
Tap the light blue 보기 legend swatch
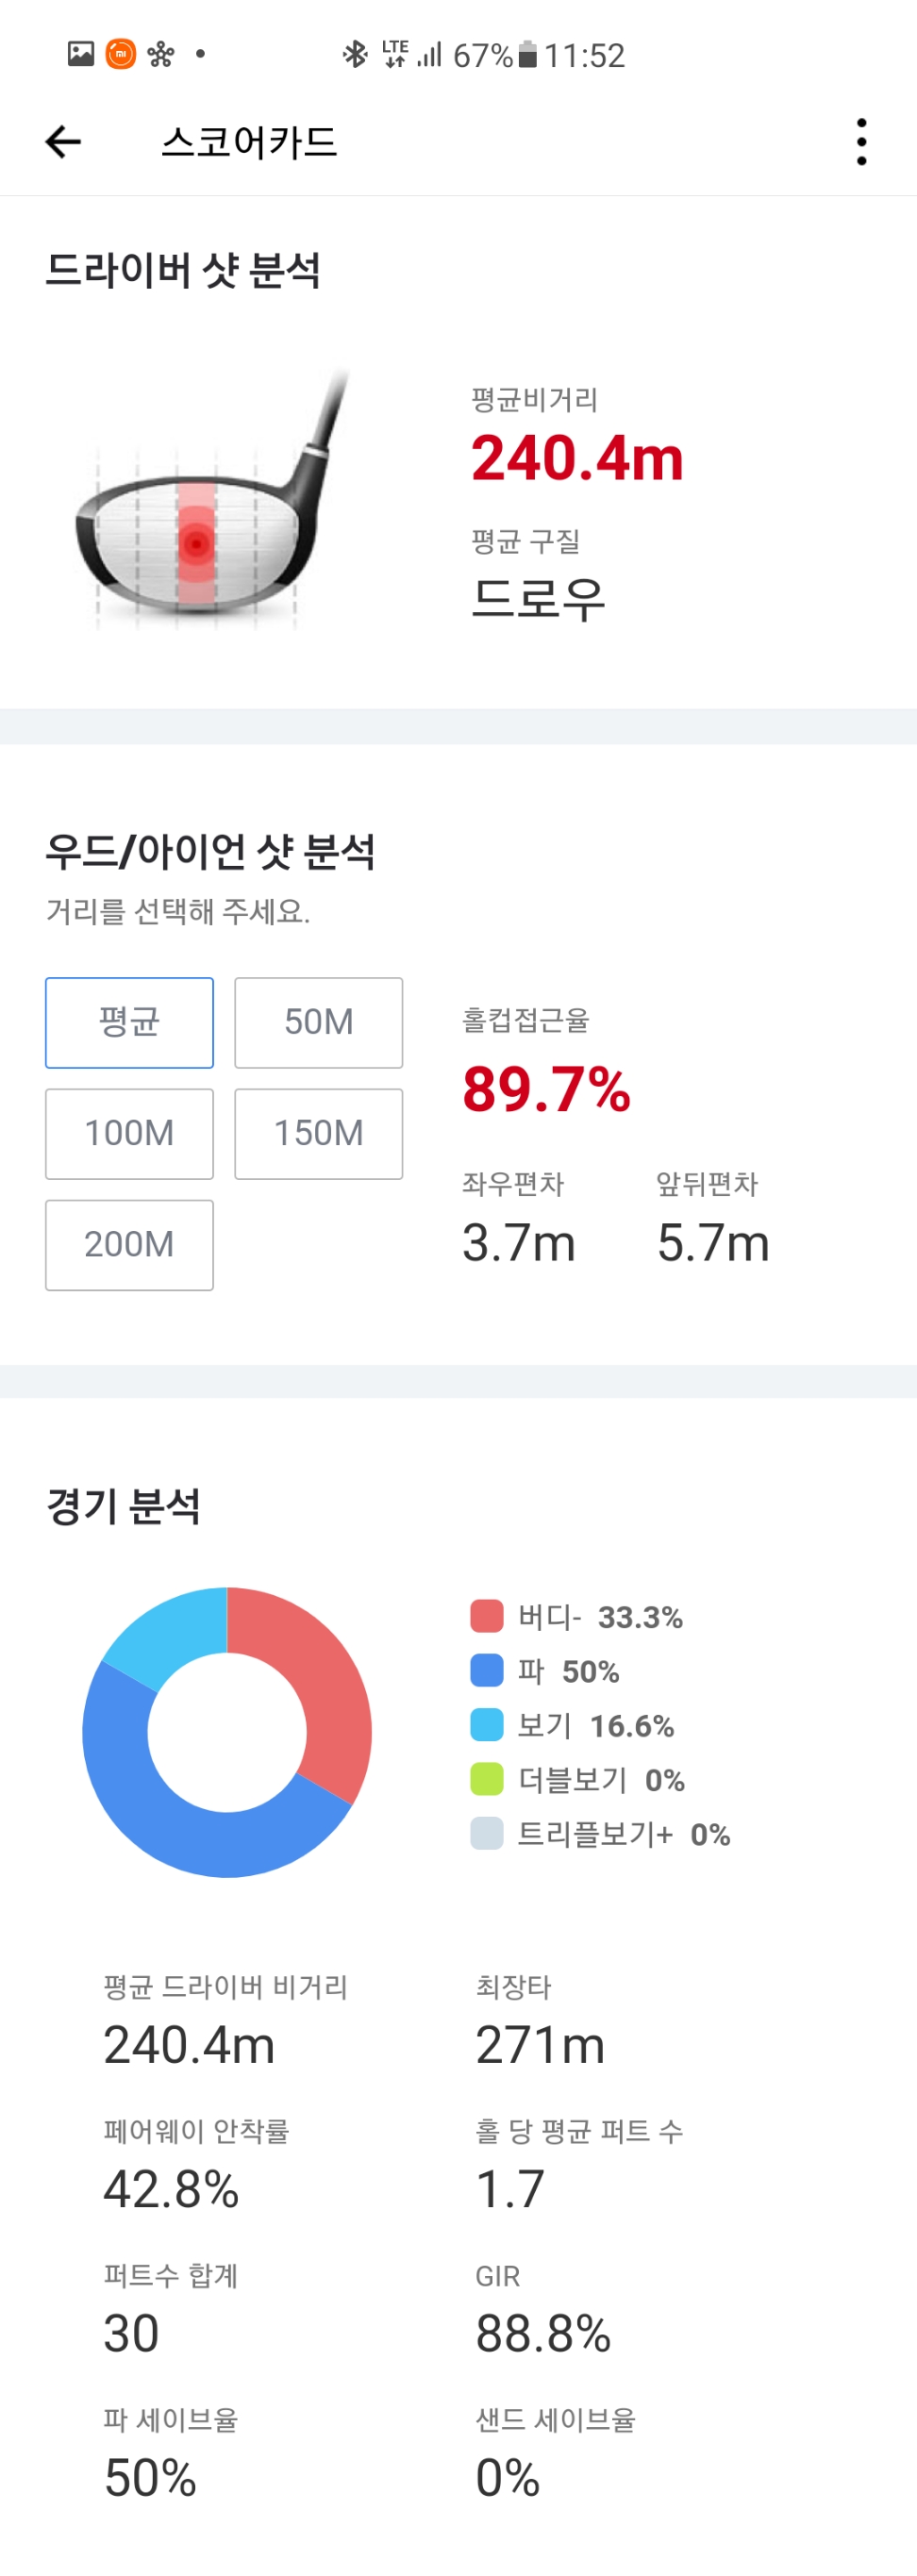[487, 1725]
